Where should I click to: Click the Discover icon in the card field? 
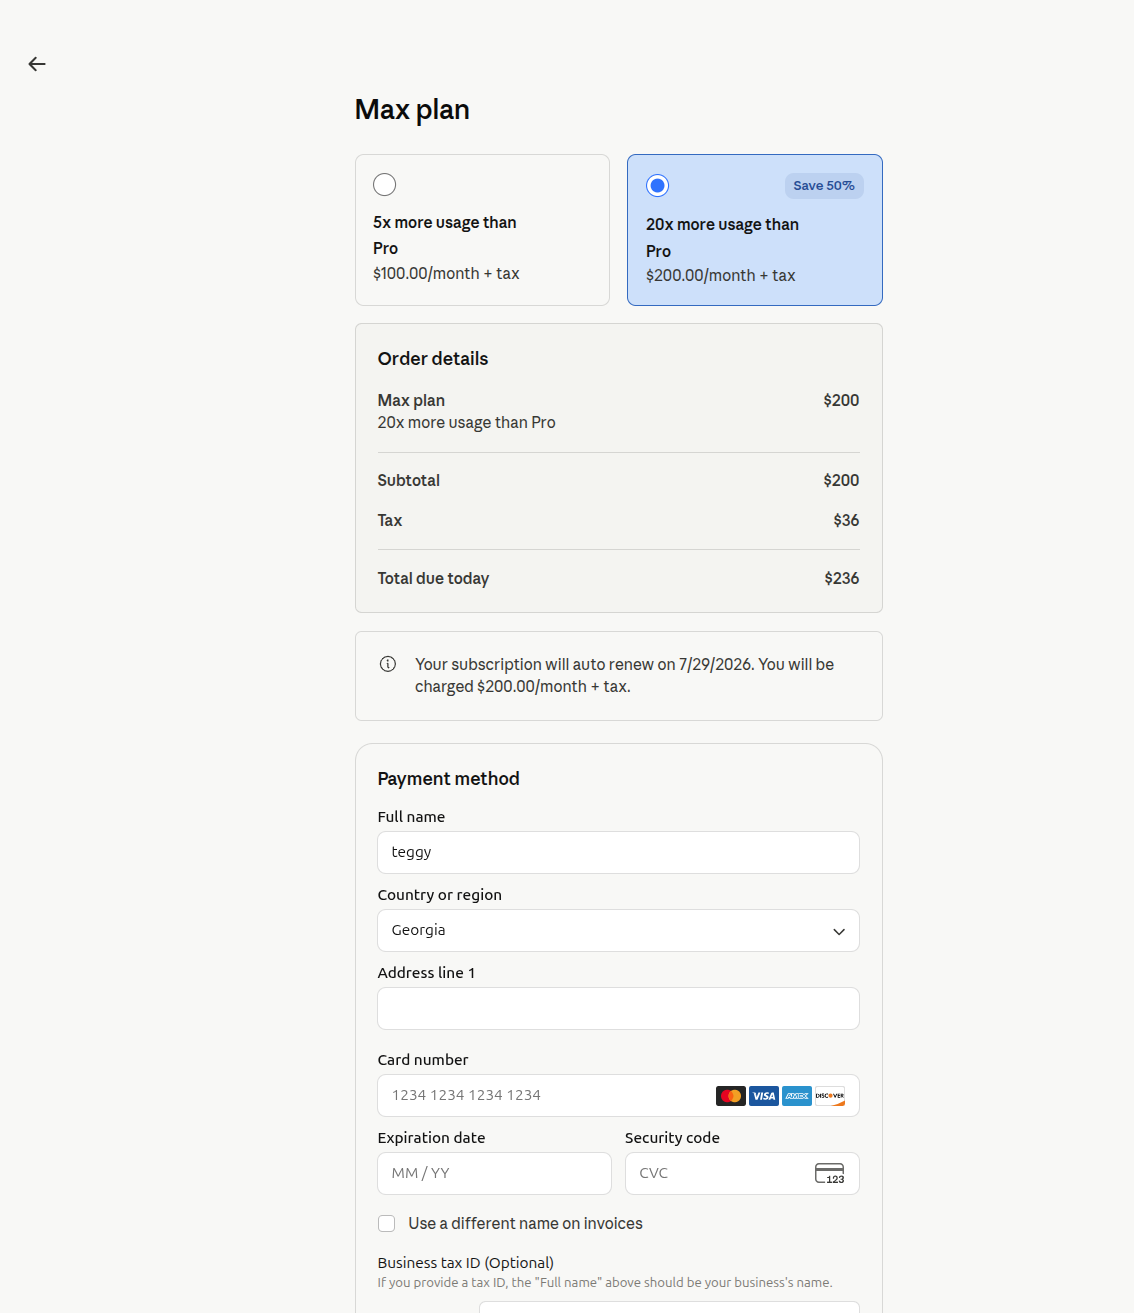click(x=830, y=1096)
